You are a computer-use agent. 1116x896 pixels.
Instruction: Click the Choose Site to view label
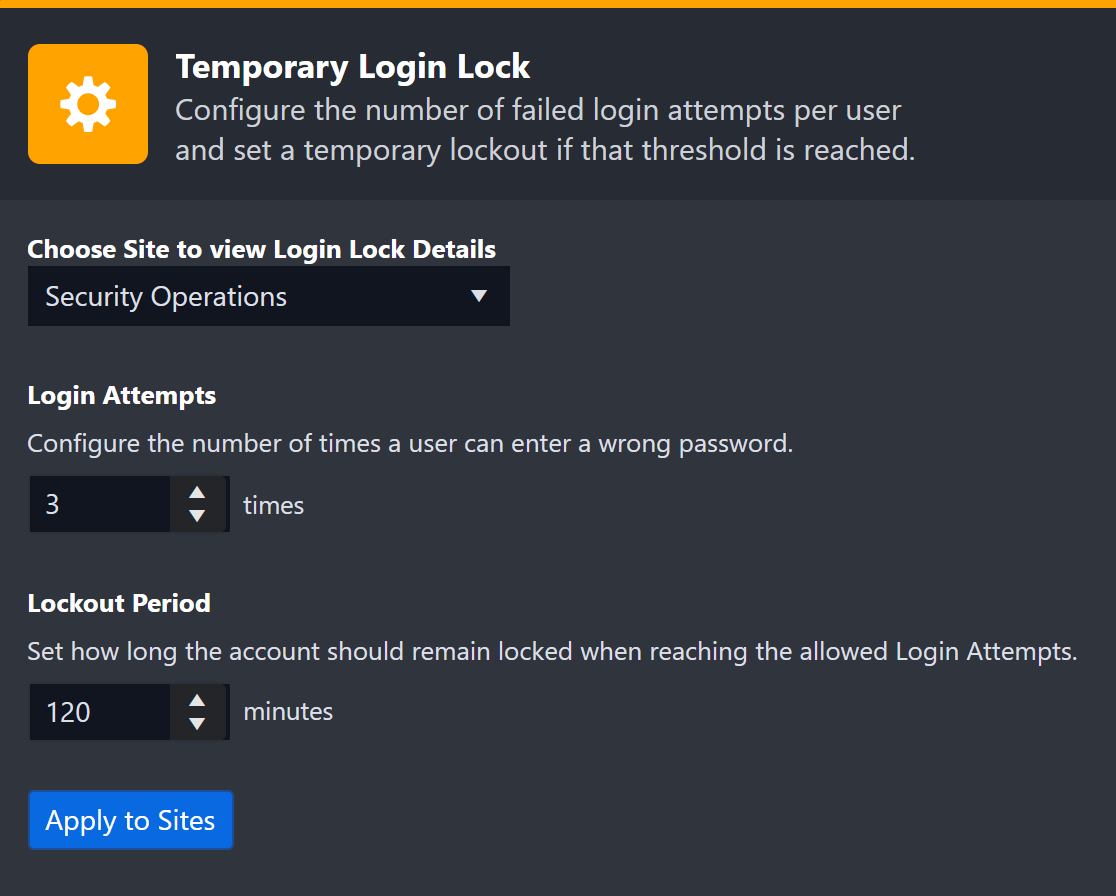pyautogui.click(x=262, y=250)
